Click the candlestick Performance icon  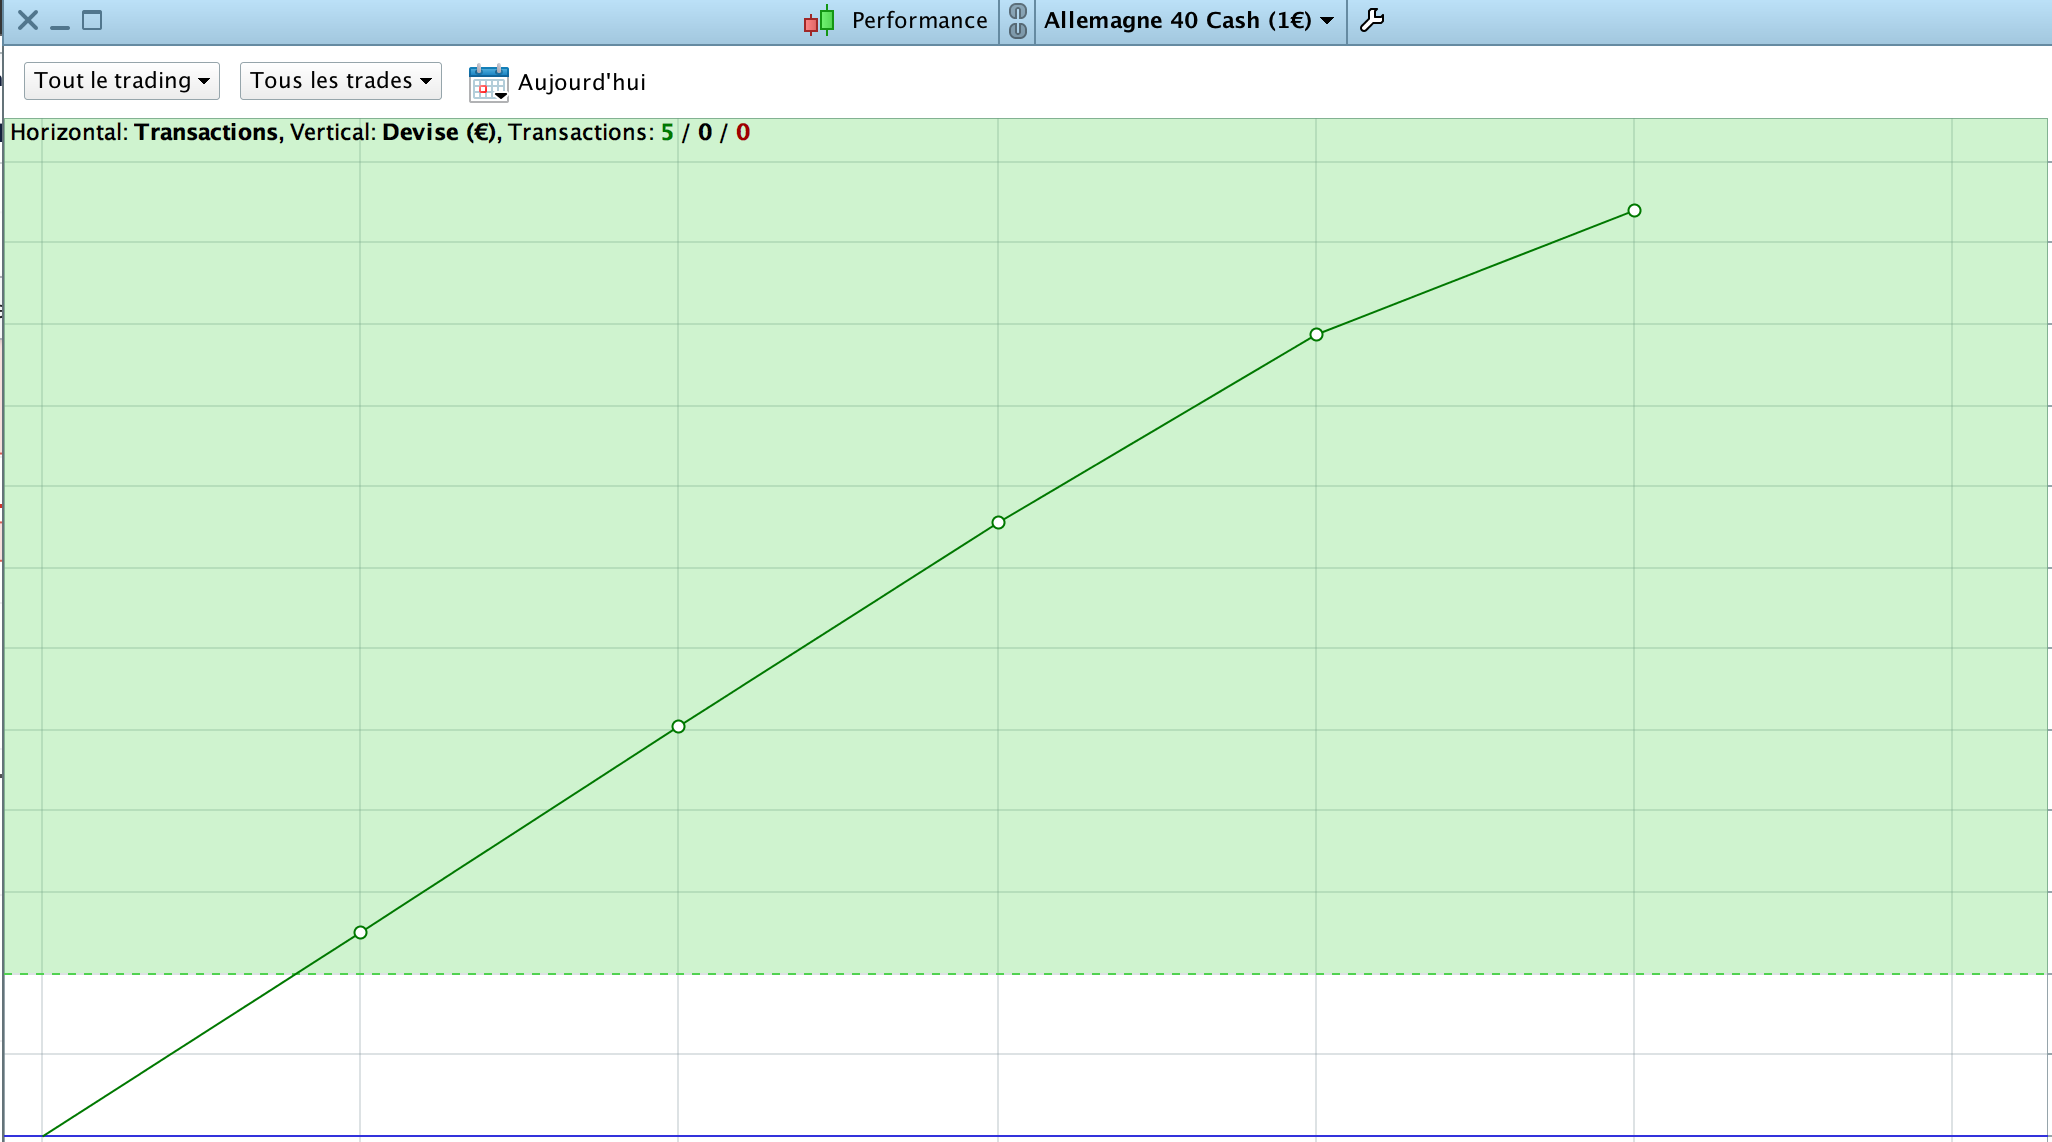click(819, 20)
